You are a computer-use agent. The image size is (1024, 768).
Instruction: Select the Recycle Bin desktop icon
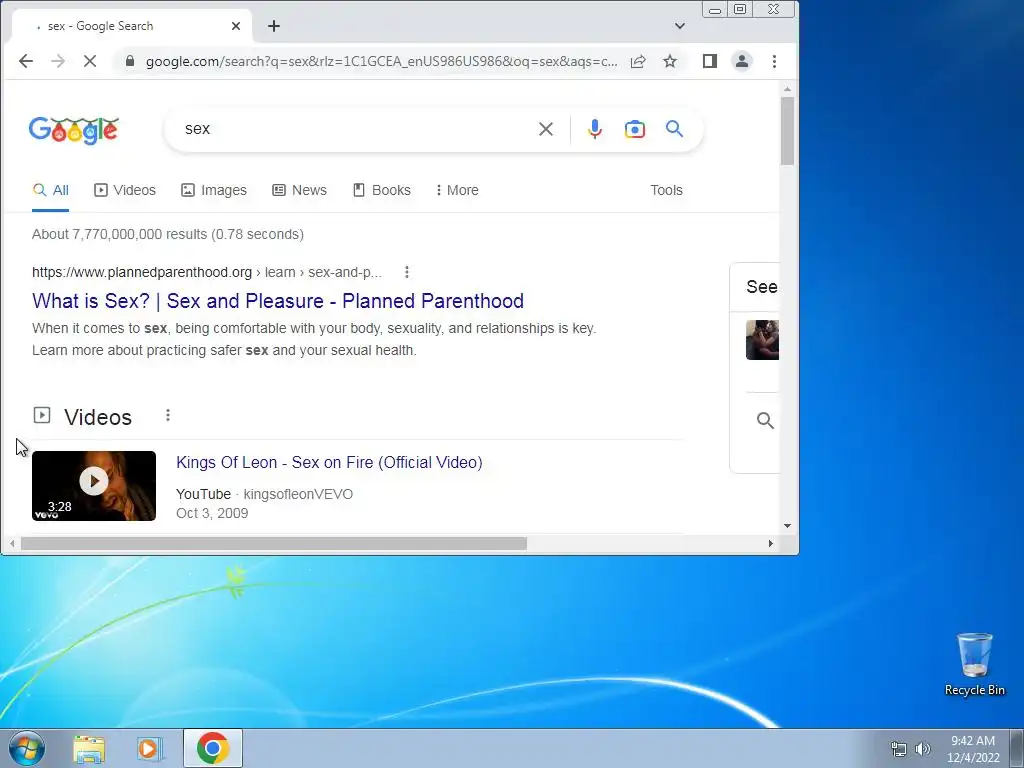pos(974,664)
